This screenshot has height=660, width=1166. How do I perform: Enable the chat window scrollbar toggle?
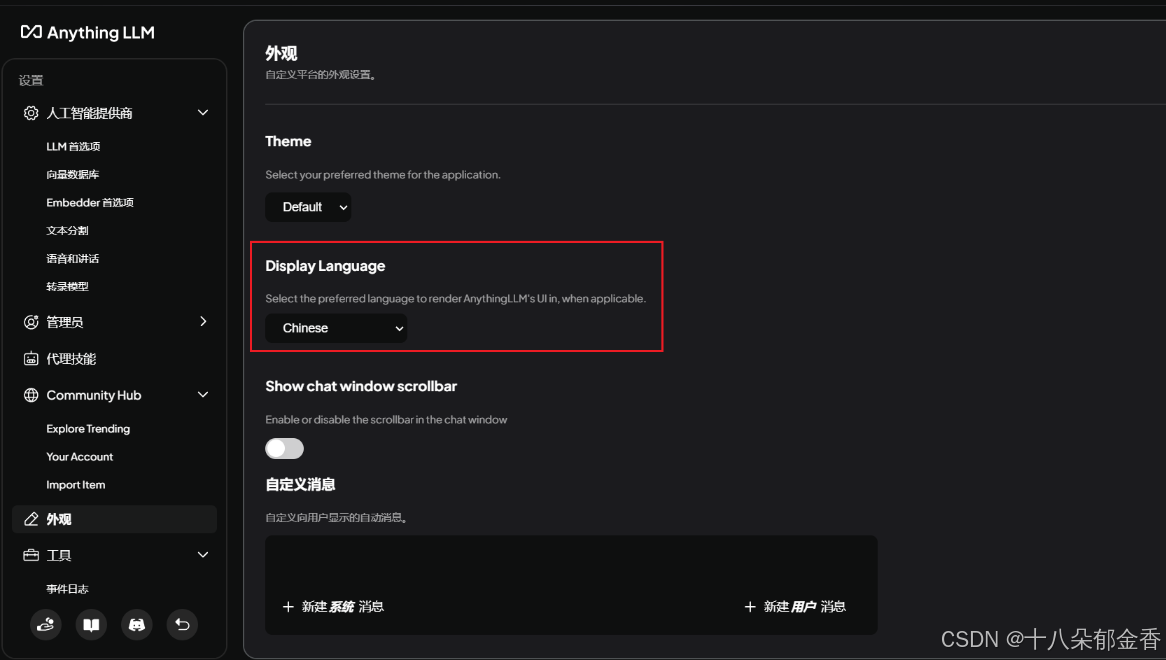284,448
